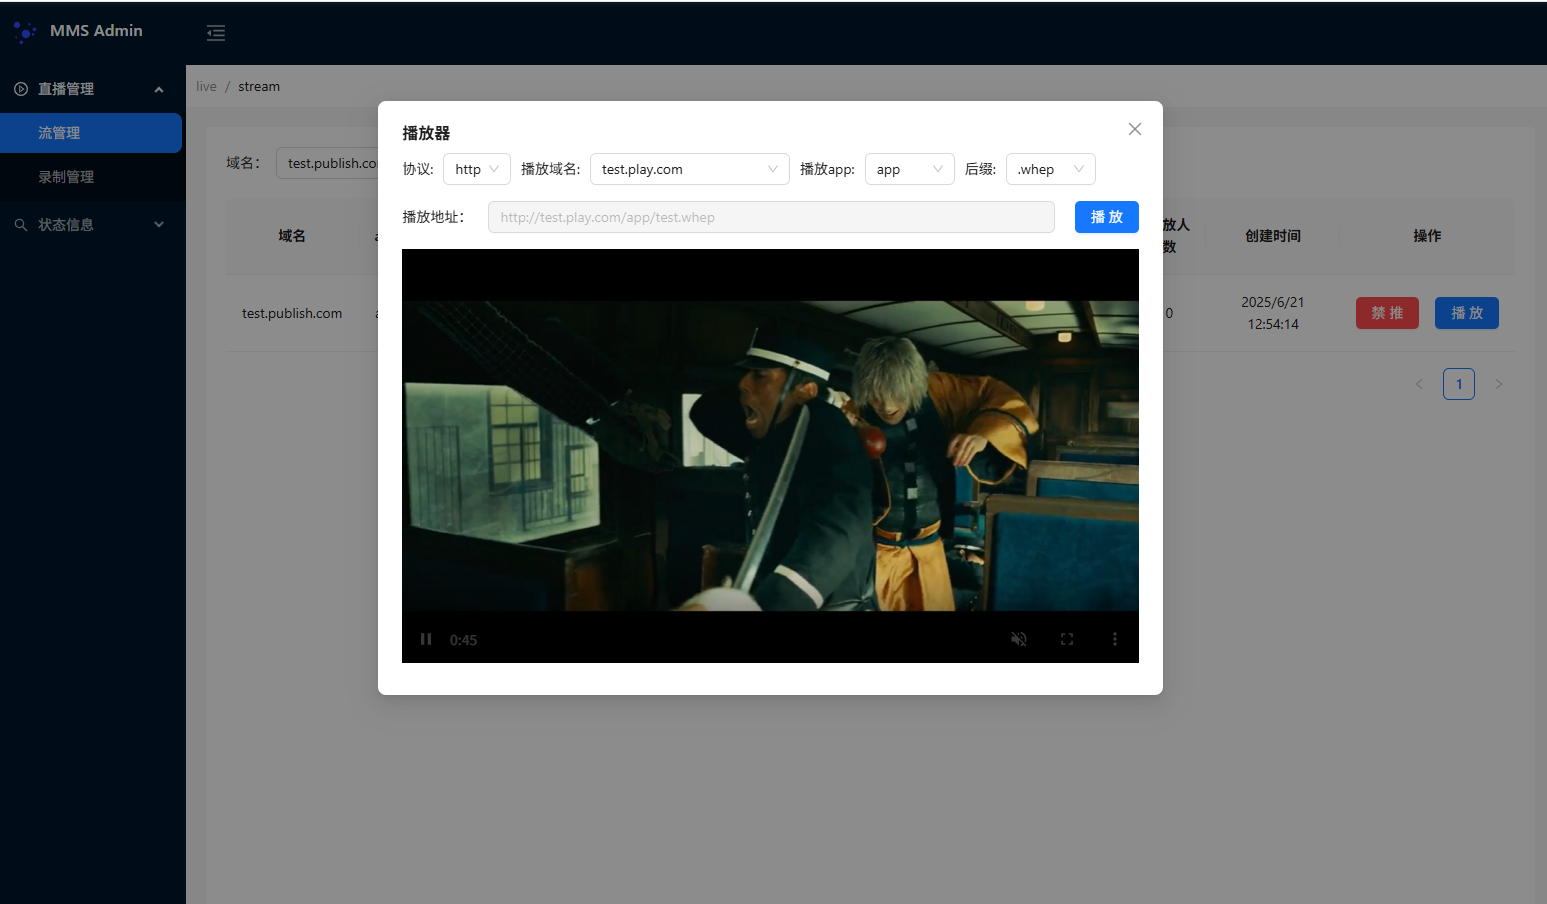Click the 创建时间 column header

pyautogui.click(x=1273, y=236)
